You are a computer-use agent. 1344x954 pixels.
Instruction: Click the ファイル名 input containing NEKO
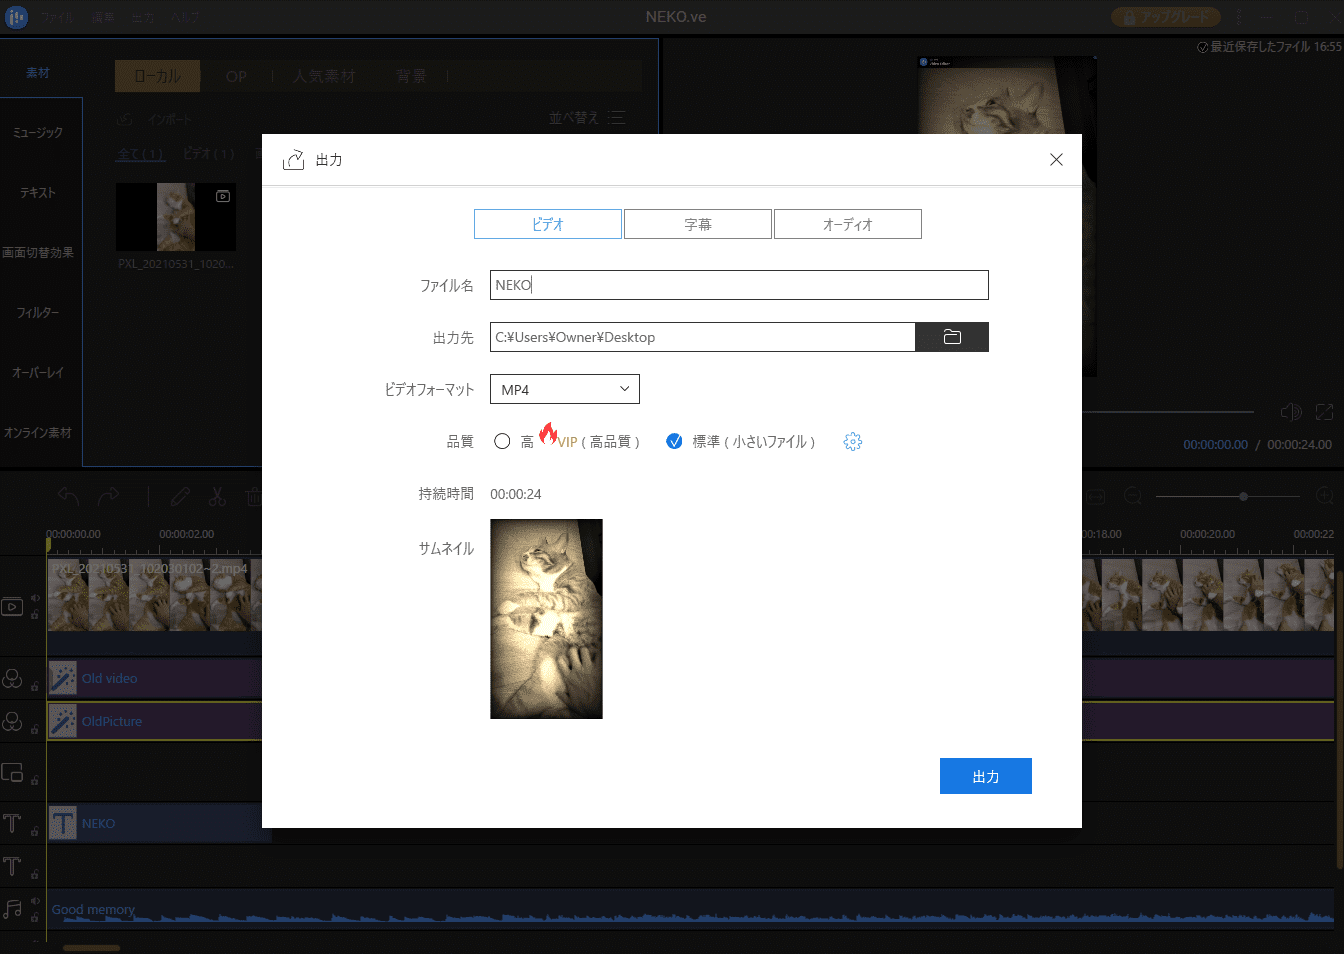pyautogui.click(x=739, y=285)
